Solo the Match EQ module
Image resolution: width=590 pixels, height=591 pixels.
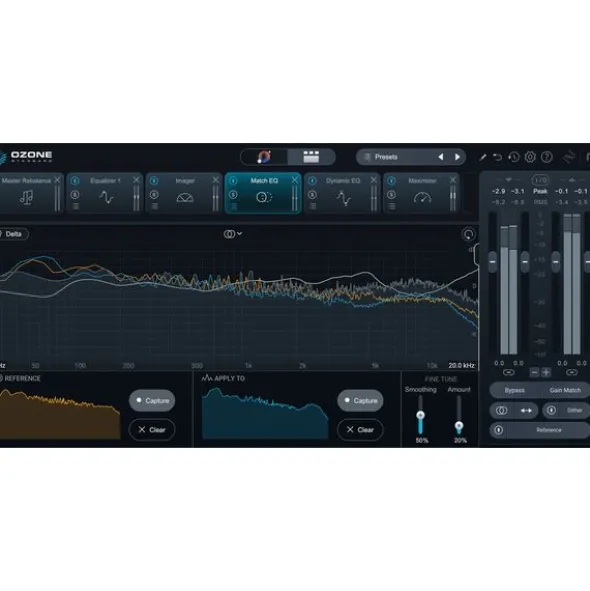click(233, 195)
